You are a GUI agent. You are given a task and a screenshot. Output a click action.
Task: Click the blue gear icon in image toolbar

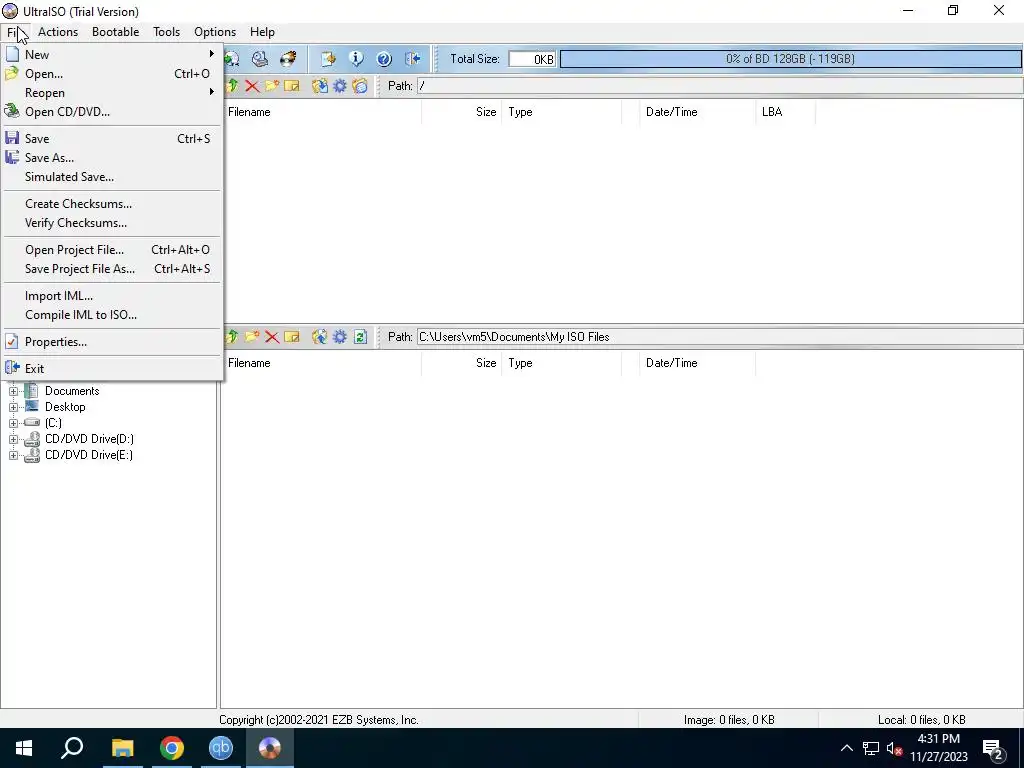[x=340, y=86]
